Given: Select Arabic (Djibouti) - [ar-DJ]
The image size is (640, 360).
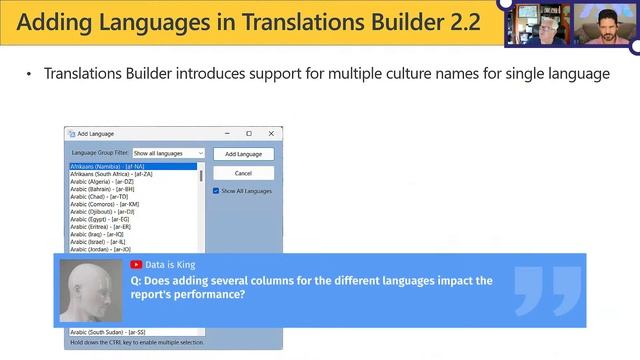Looking at the screenshot, I should pos(133,212).
